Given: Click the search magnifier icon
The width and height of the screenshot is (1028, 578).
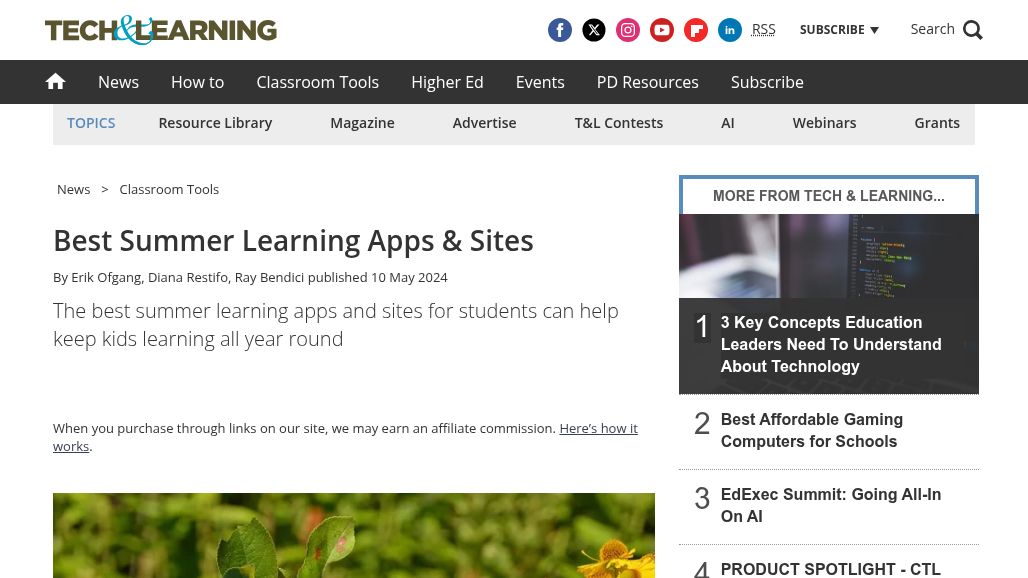Looking at the screenshot, I should click(x=972, y=30).
